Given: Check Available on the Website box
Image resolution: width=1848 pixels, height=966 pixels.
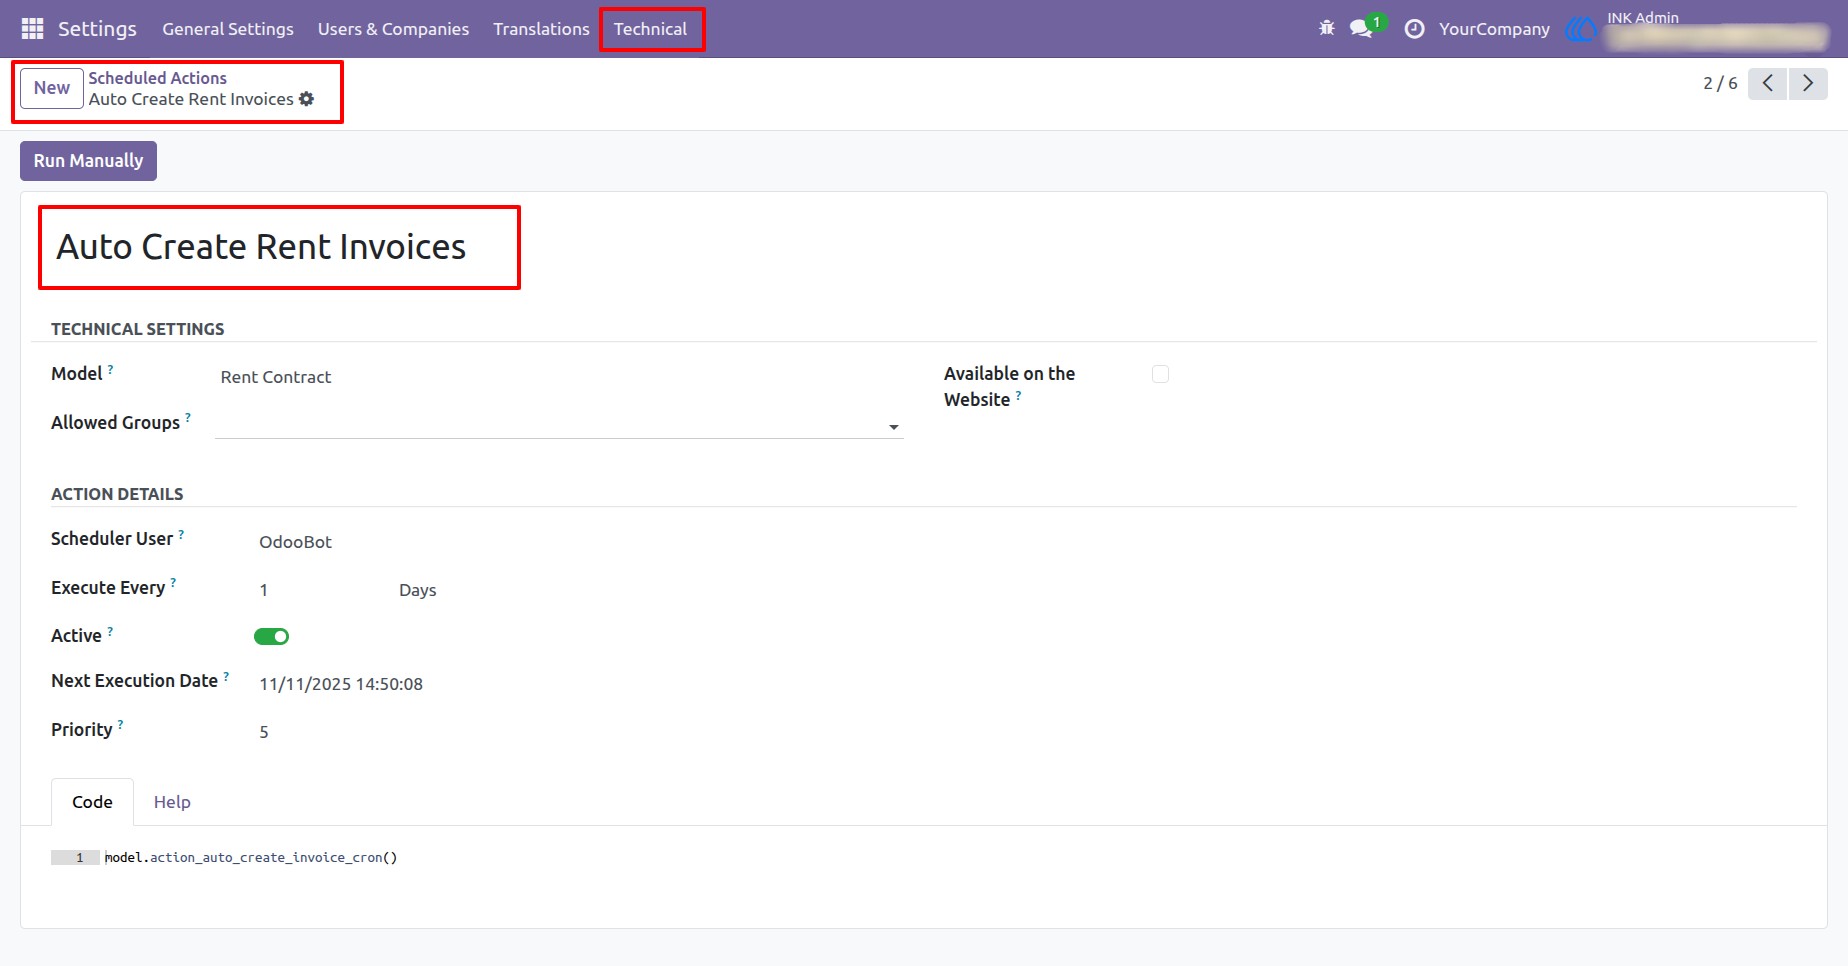Looking at the screenshot, I should [1160, 374].
